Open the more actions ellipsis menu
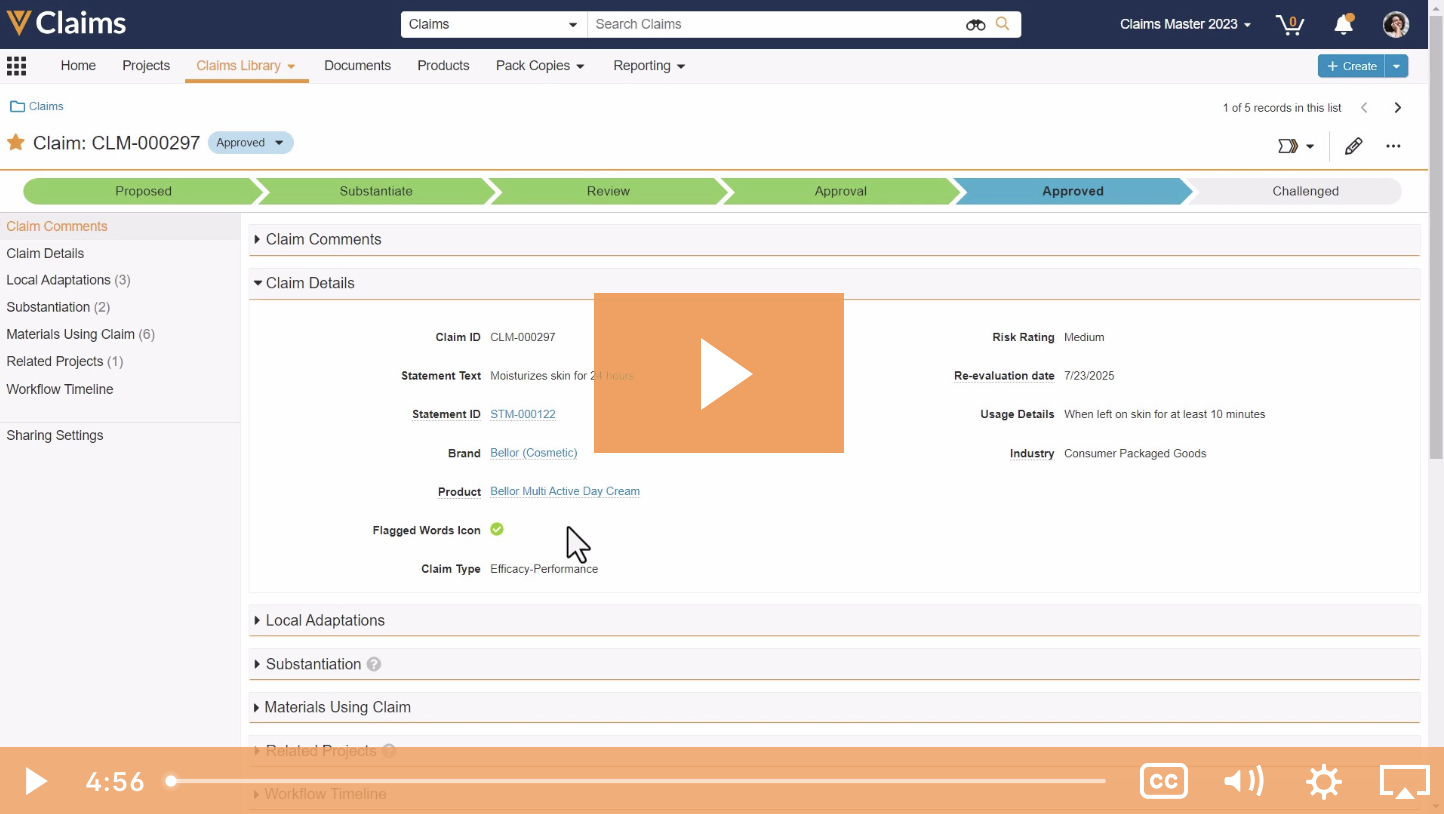 1393,146
